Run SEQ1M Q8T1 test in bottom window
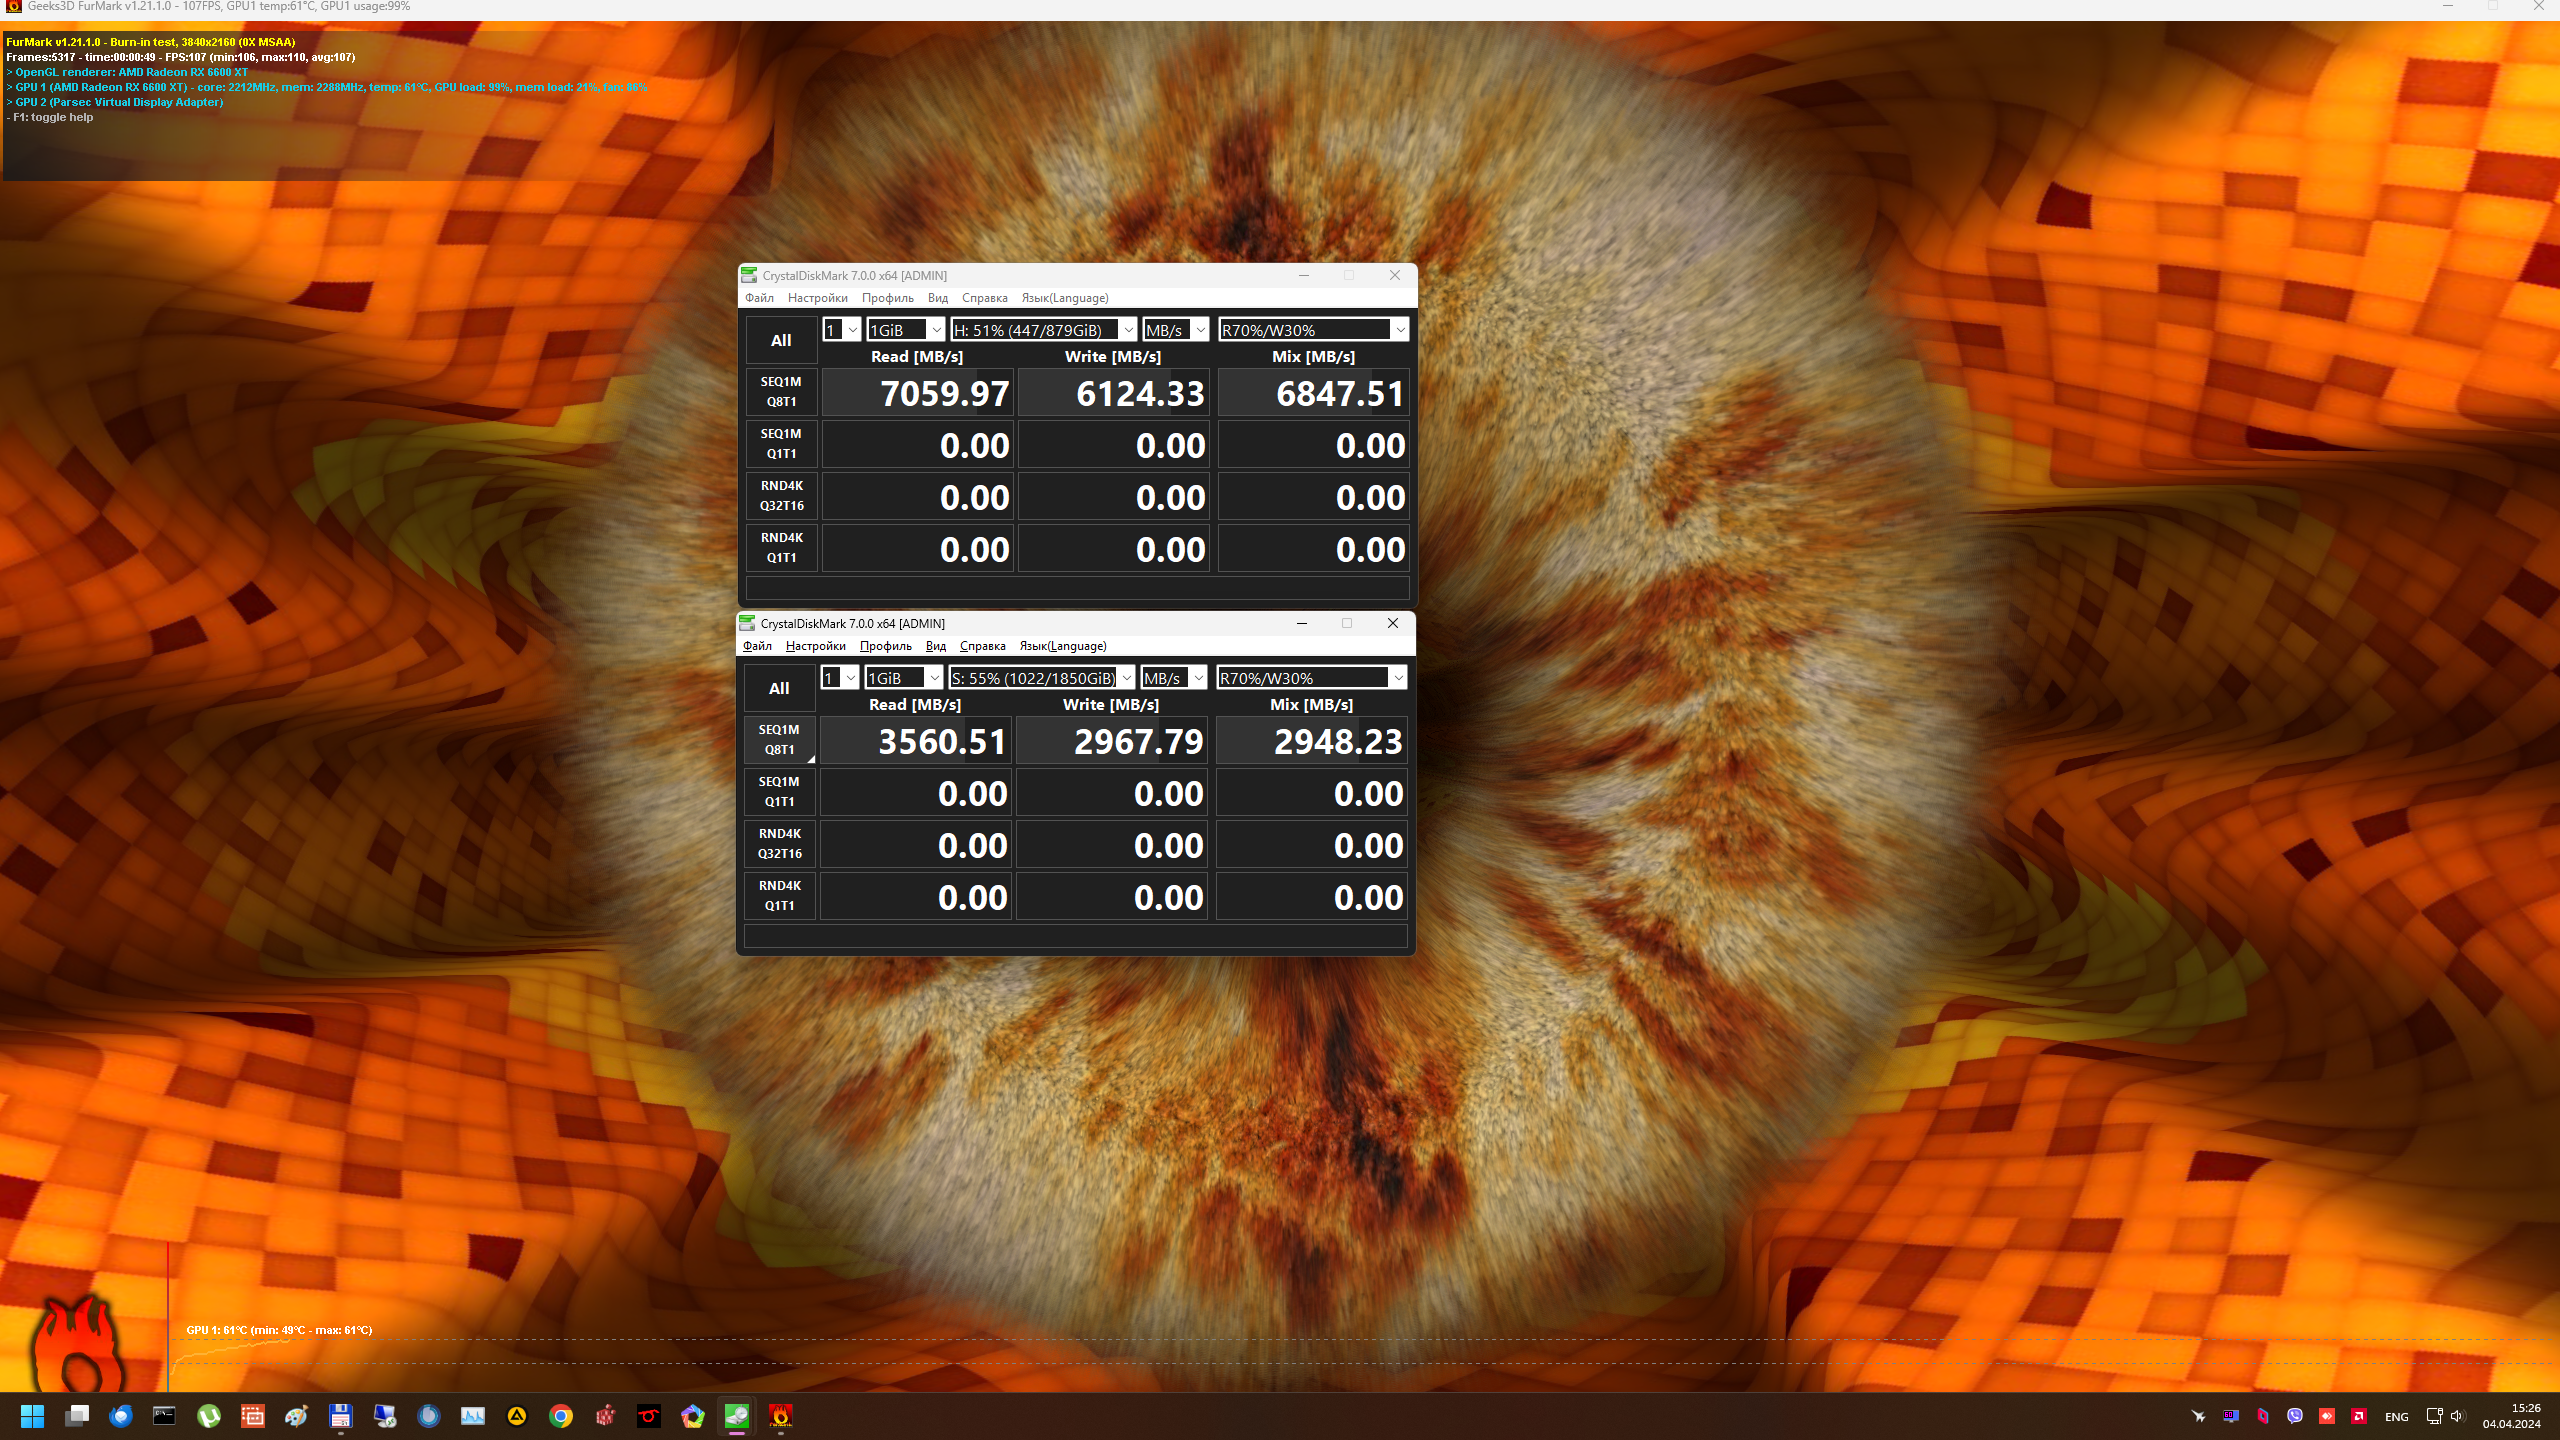 pos(778,740)
